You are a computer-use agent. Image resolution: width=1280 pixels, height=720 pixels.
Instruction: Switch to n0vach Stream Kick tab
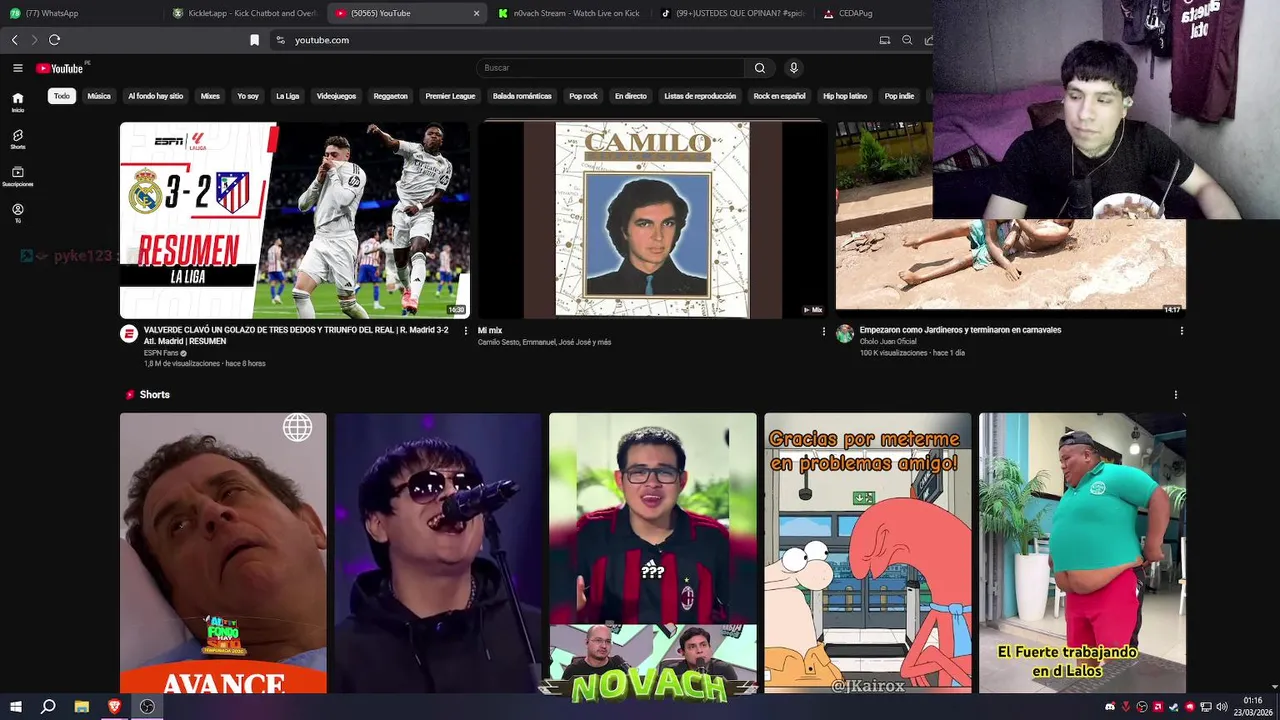click(x=570, y=13)
